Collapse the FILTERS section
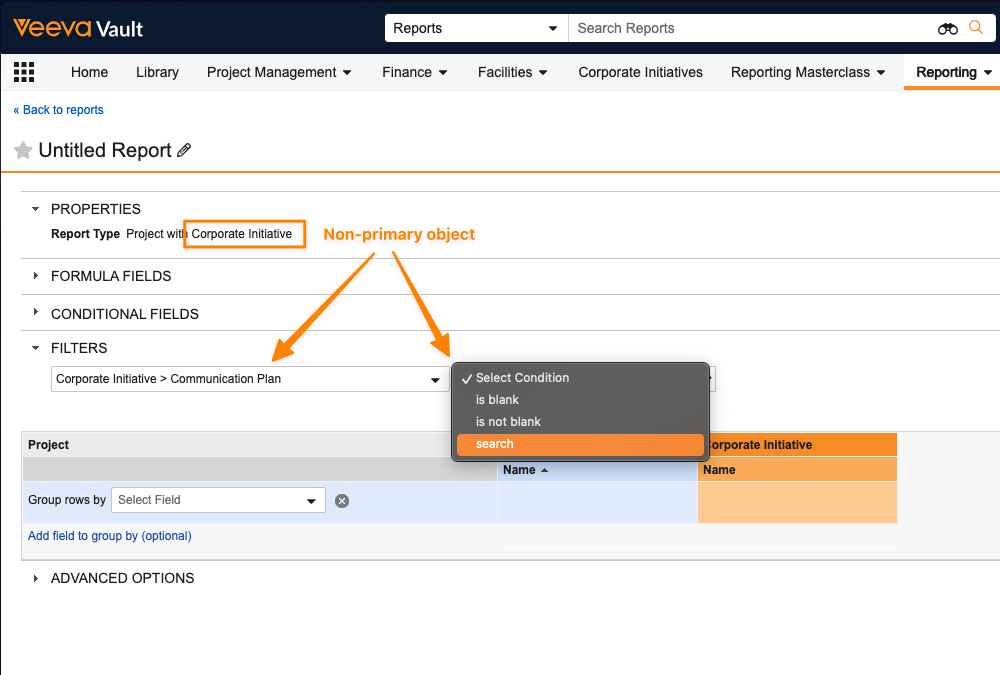 tap(36, 348)
